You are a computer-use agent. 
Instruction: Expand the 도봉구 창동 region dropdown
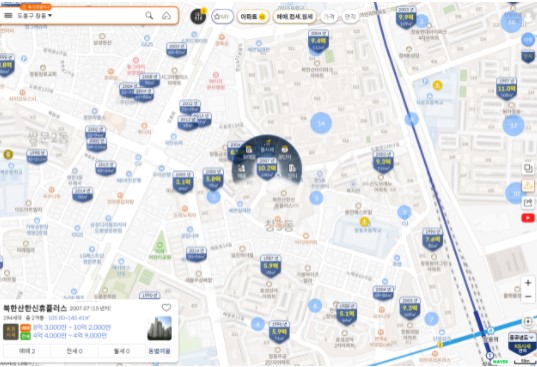[x=35, y=15]
